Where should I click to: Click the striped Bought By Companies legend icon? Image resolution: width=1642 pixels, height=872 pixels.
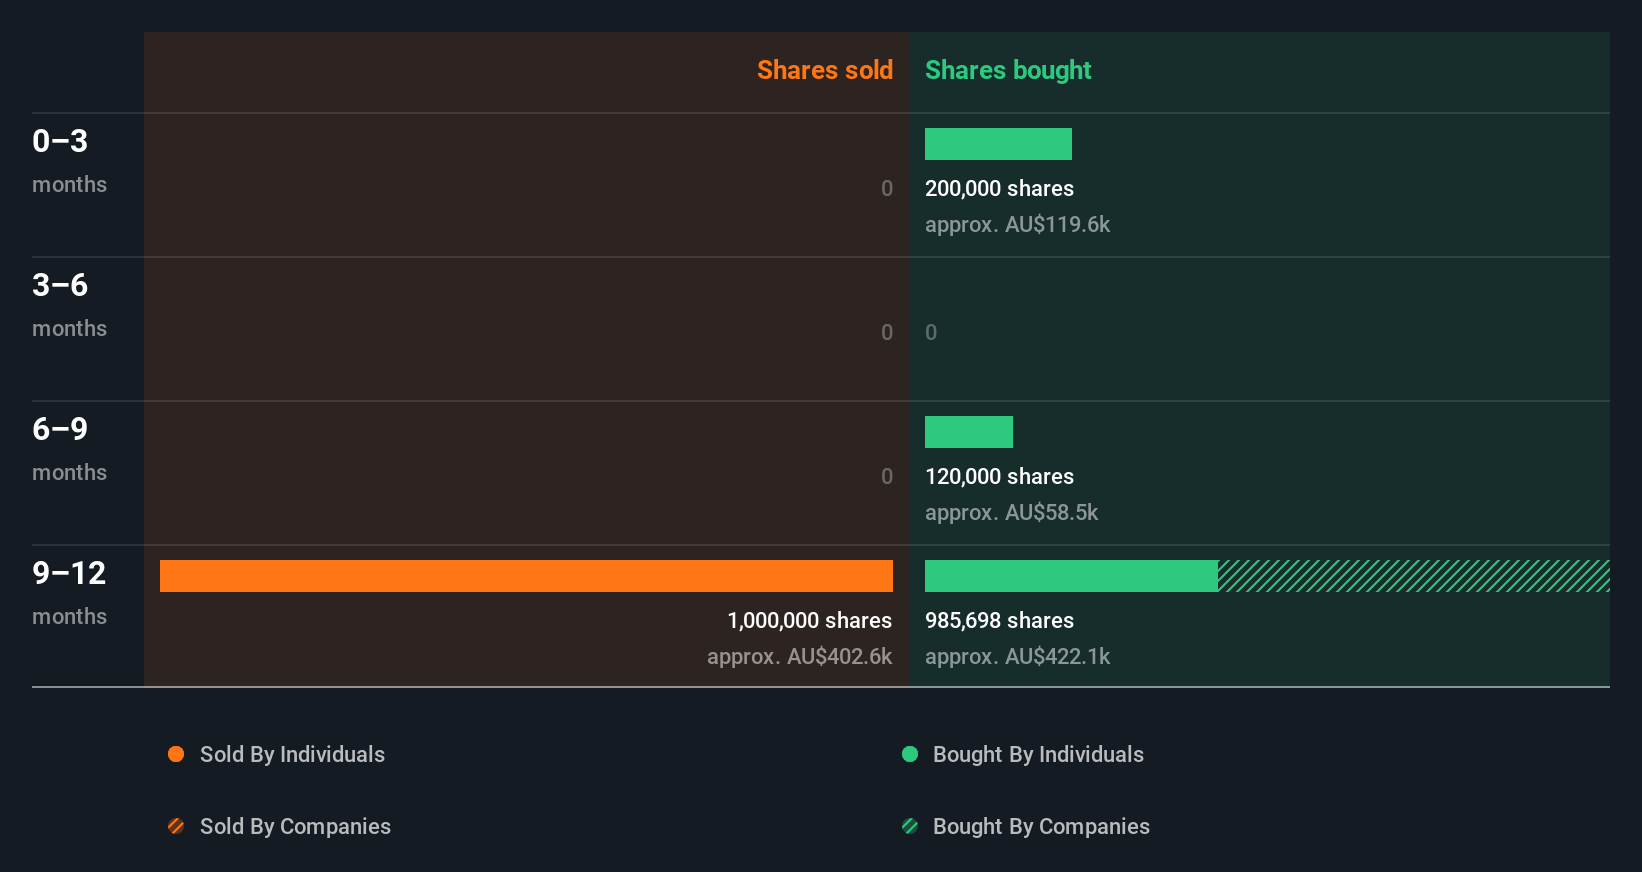pos(910,826)
